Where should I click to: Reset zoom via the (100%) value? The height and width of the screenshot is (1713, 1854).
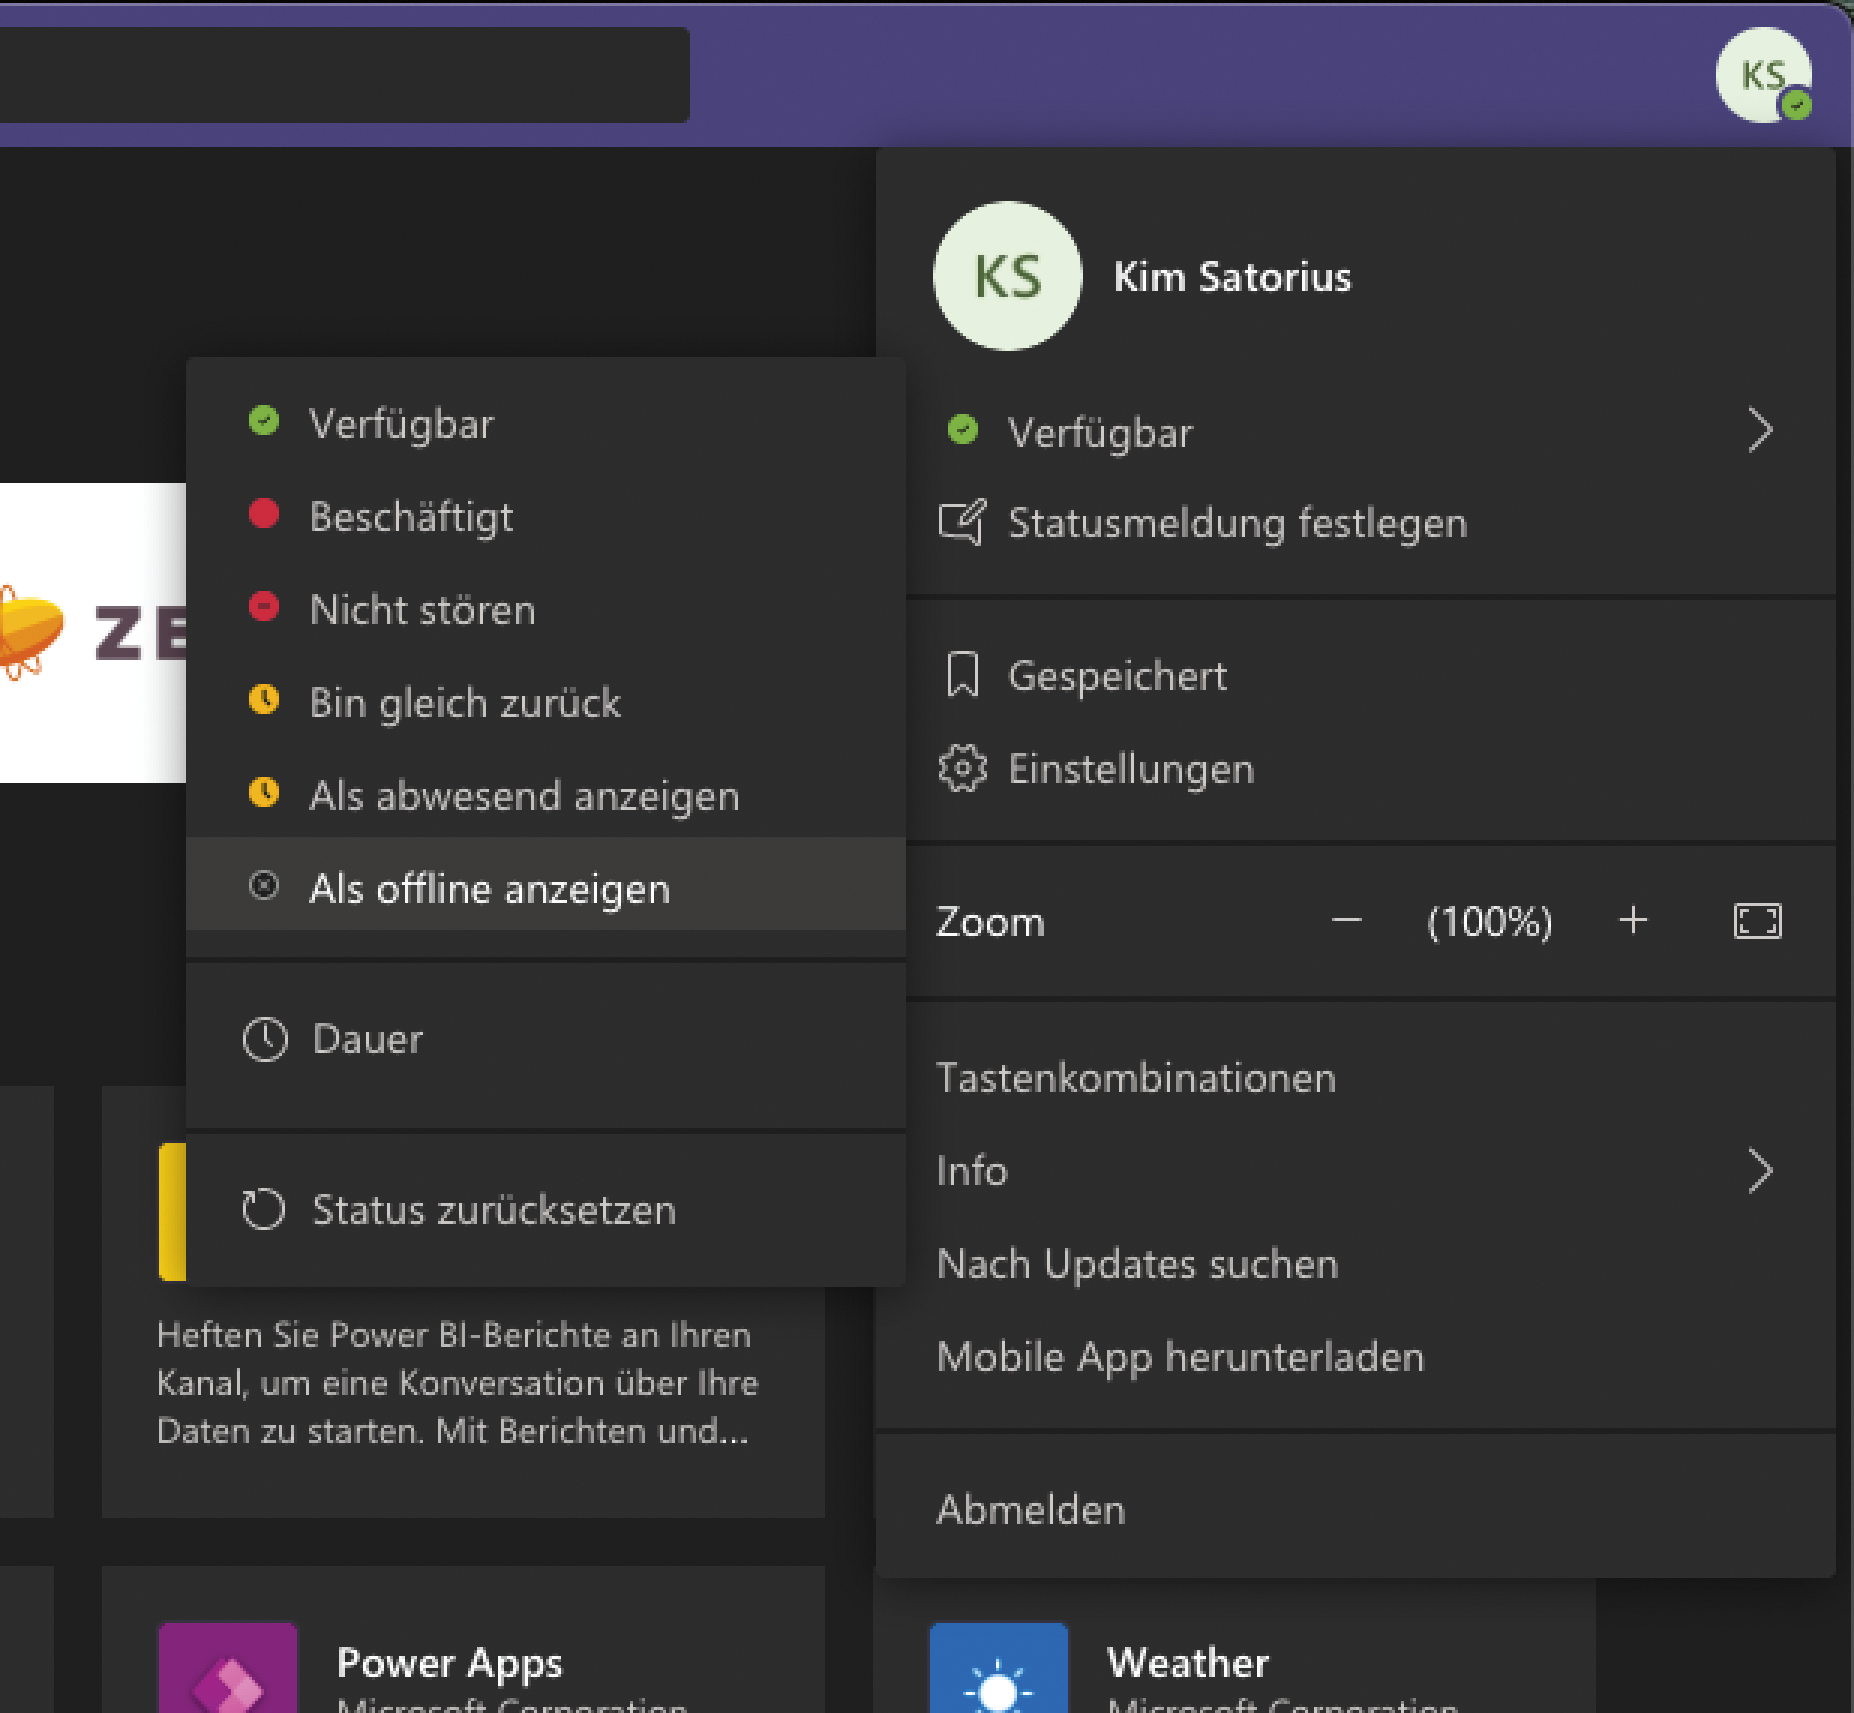(x=1490, y=921)
